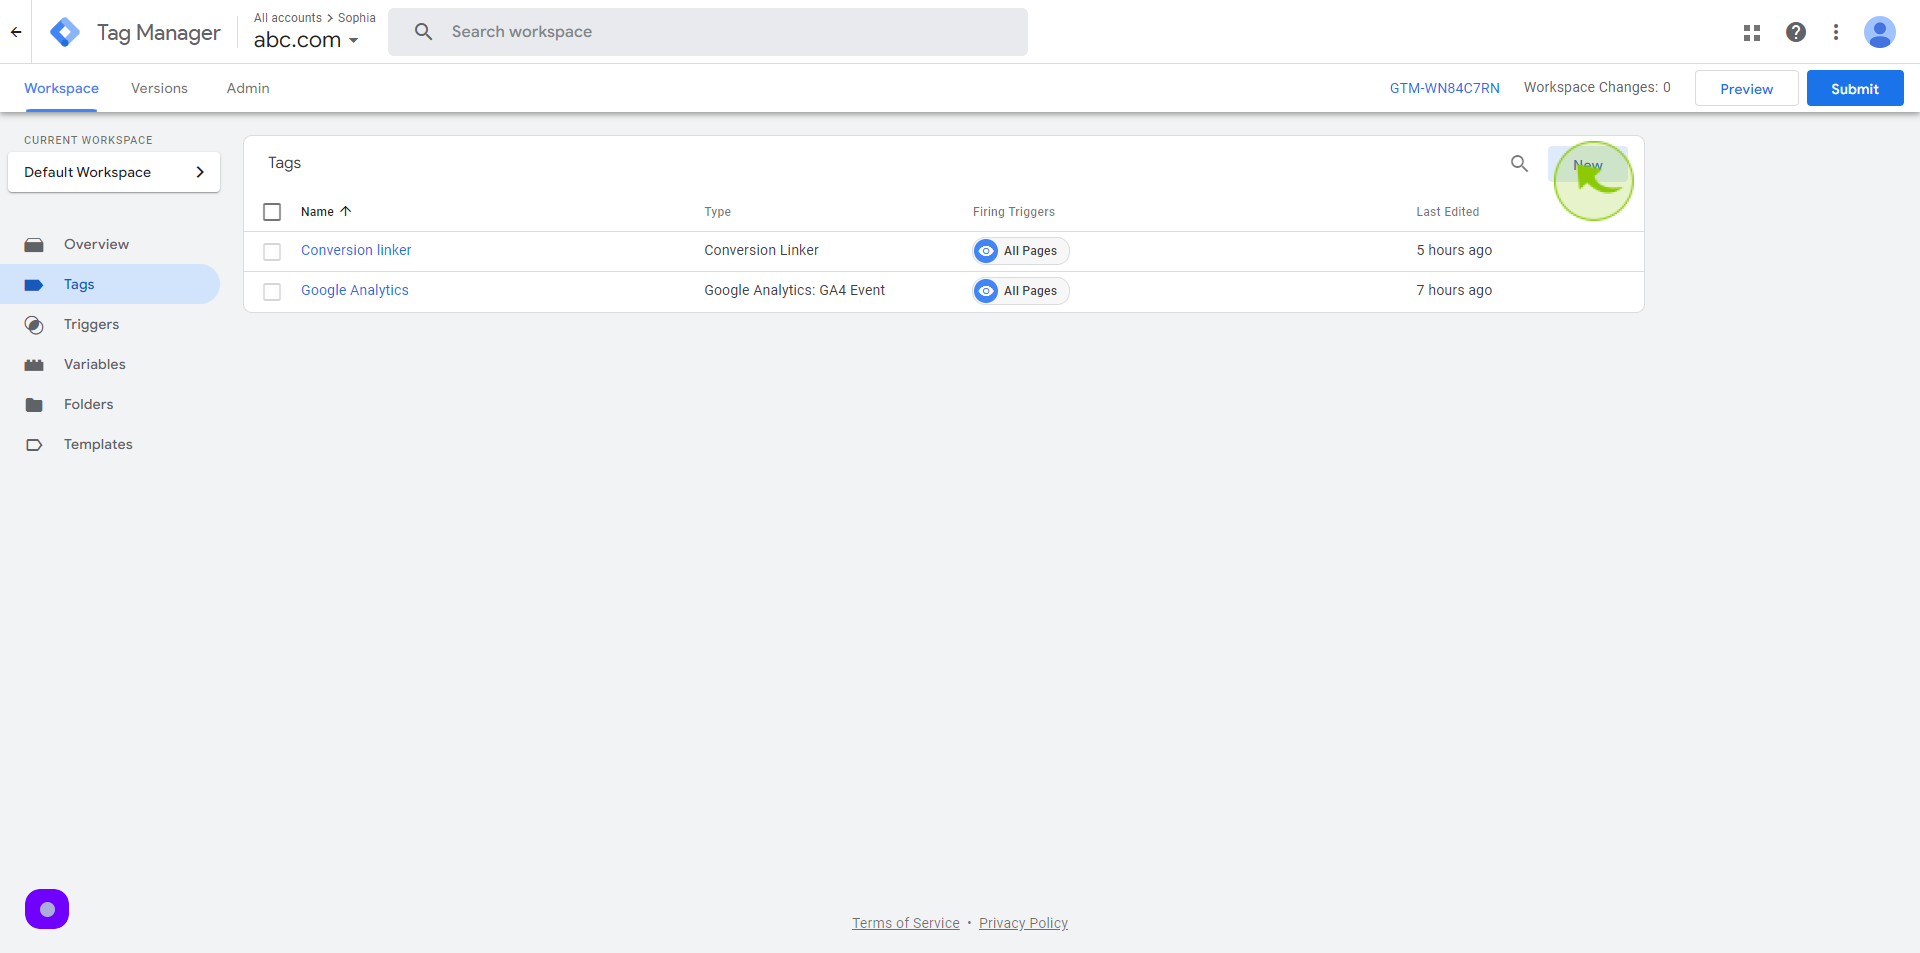Image resolution: width=1920 pixels, height=953 pixels.
Task: Click the GTM-WN84C7RN container ID
Action: [1444, 88]
